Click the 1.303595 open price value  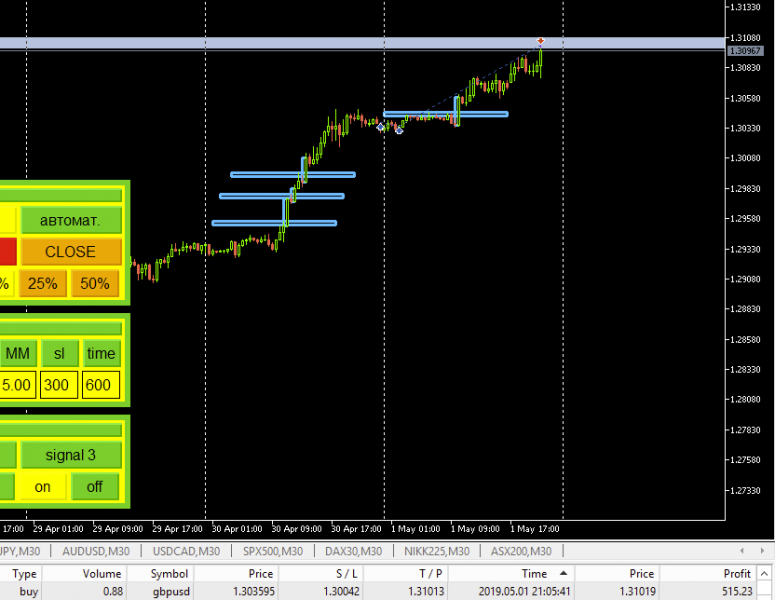pyautogui.click(x=254, y=591)
